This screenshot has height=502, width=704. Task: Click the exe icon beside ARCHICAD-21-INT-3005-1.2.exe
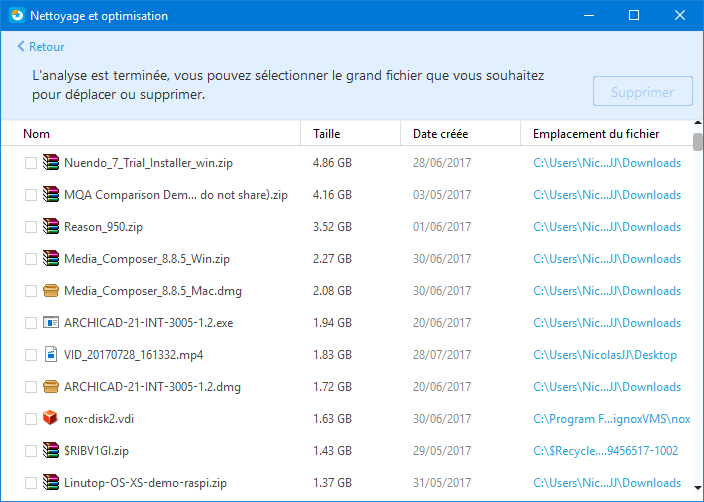pos(51,322)
